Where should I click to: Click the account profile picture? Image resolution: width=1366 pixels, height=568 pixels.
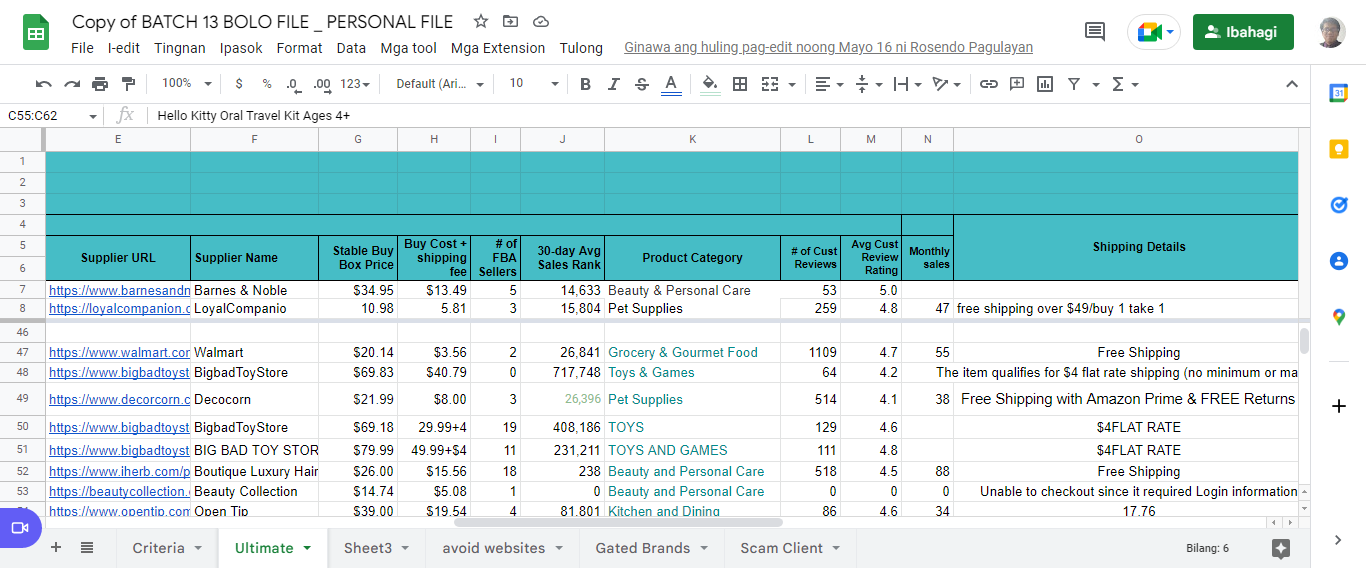click(1331, 32)
